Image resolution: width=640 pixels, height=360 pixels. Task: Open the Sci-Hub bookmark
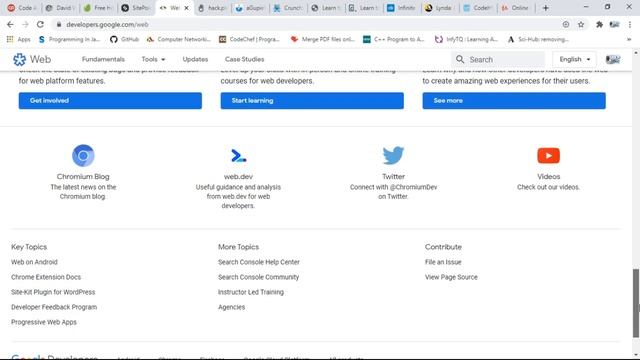click(x=538, y=39)
